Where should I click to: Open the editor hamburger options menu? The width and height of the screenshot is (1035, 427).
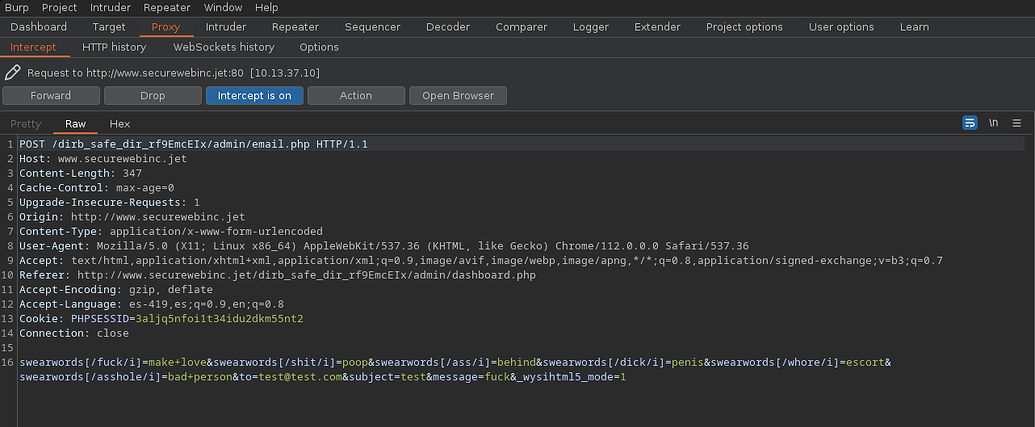click(1017, 123)
